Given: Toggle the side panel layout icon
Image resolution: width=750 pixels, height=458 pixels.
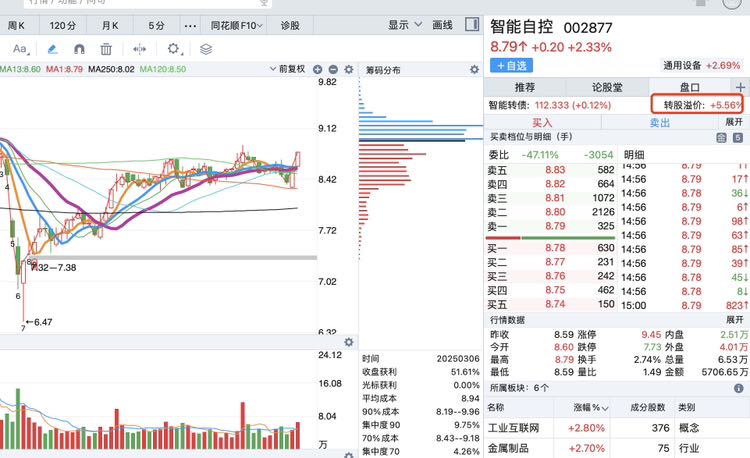Looking at the screenshot, I should click(472, 24).
